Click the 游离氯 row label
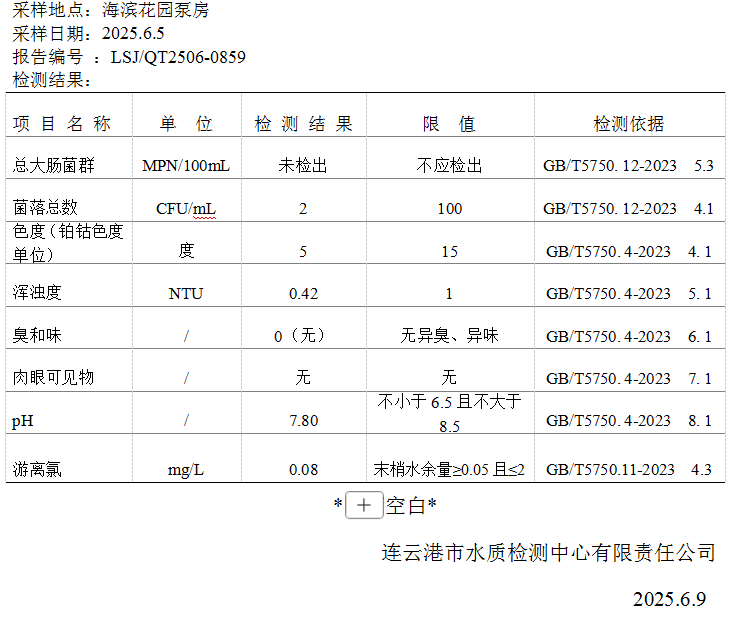This screenshot has width=732, height=624. point(37,469)
